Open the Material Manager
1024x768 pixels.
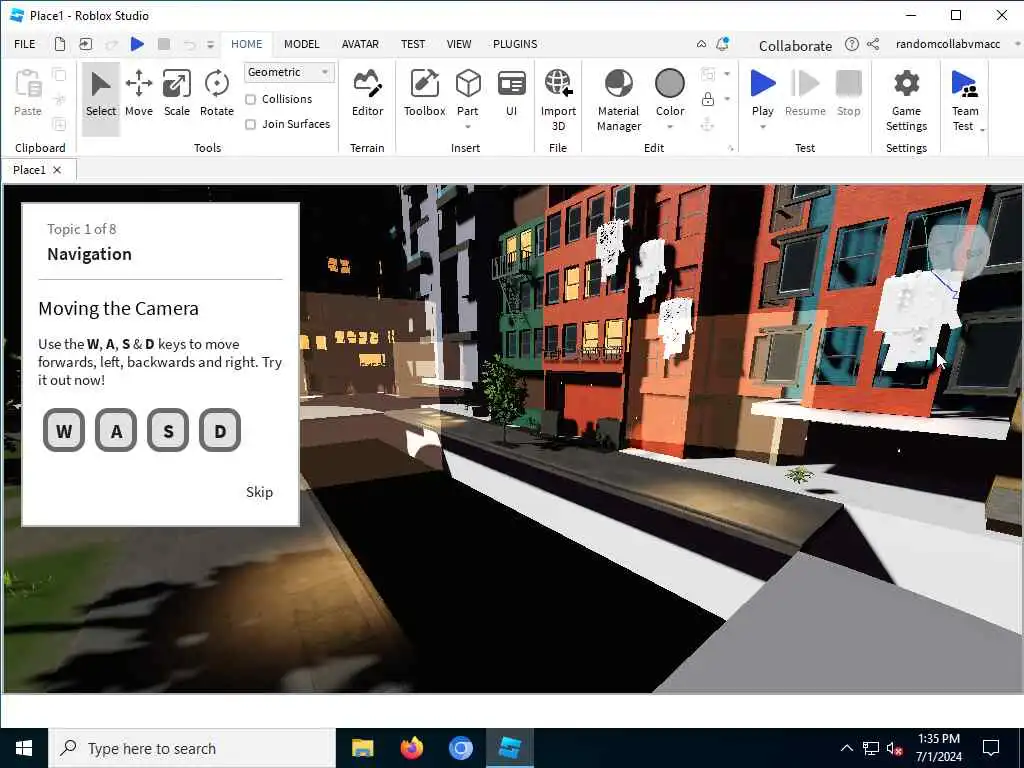tap(618, 100)
